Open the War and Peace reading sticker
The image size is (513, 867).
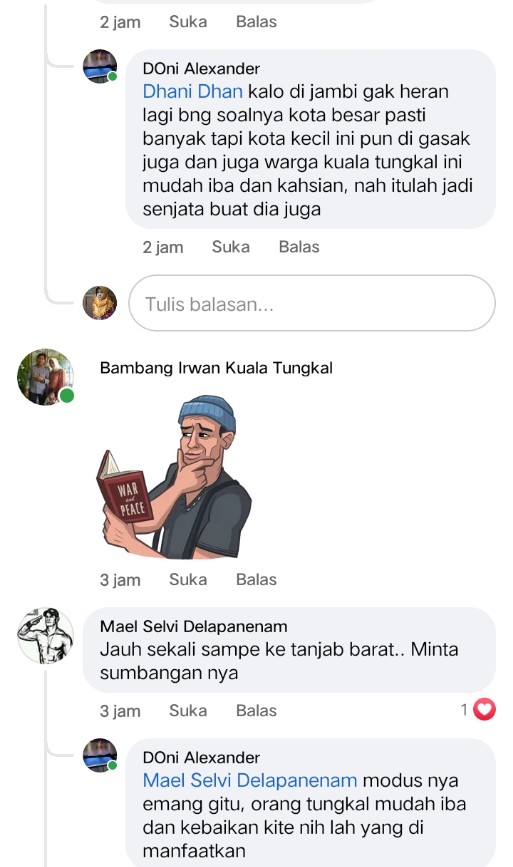pyautogui.click(x=176, y=477)
